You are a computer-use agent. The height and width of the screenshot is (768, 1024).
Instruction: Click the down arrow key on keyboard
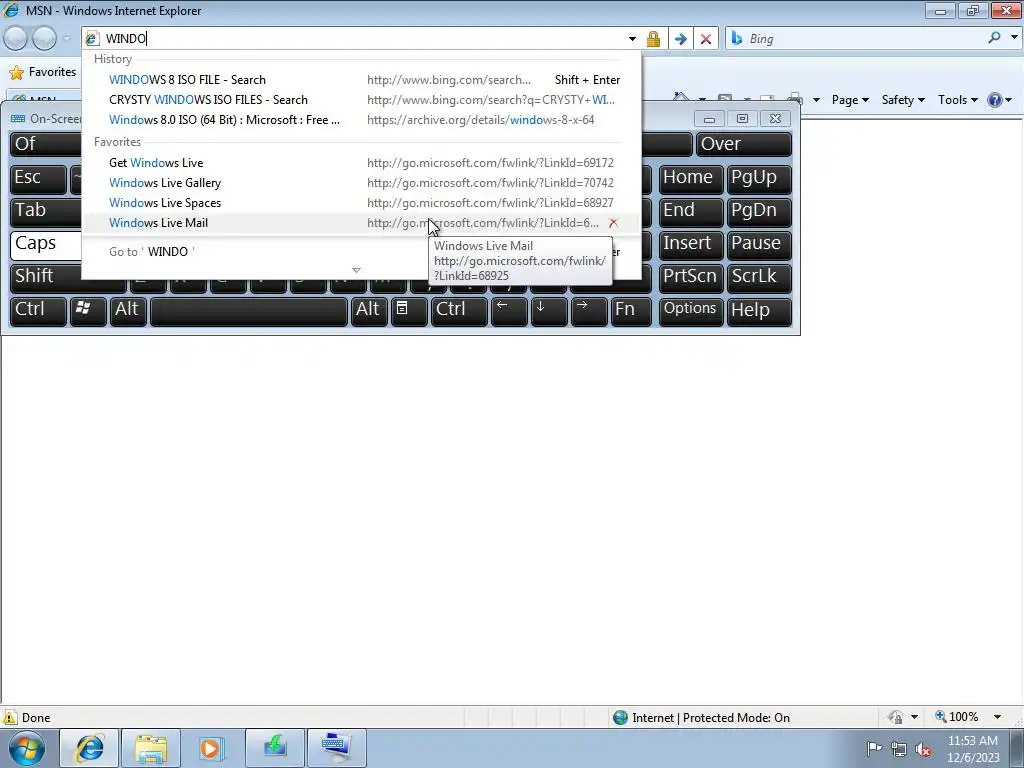tap(548, 310)
